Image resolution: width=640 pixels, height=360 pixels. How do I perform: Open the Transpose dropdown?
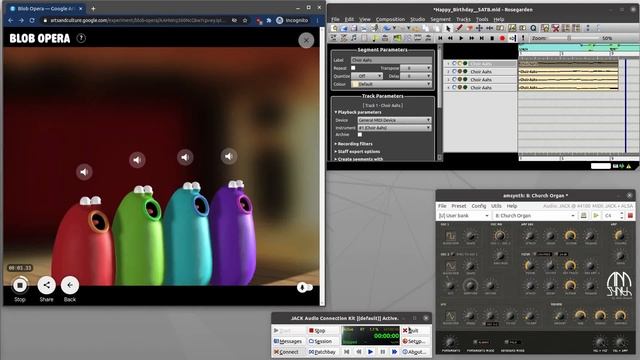416,68
